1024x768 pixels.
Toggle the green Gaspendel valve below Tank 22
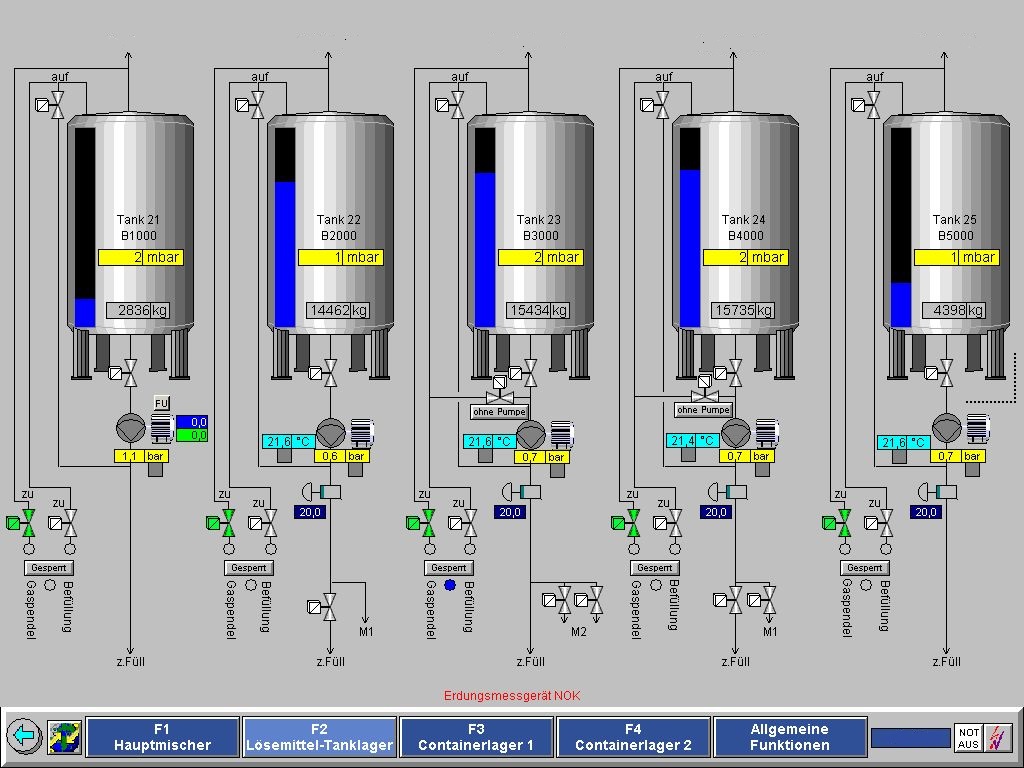(227, 522)
